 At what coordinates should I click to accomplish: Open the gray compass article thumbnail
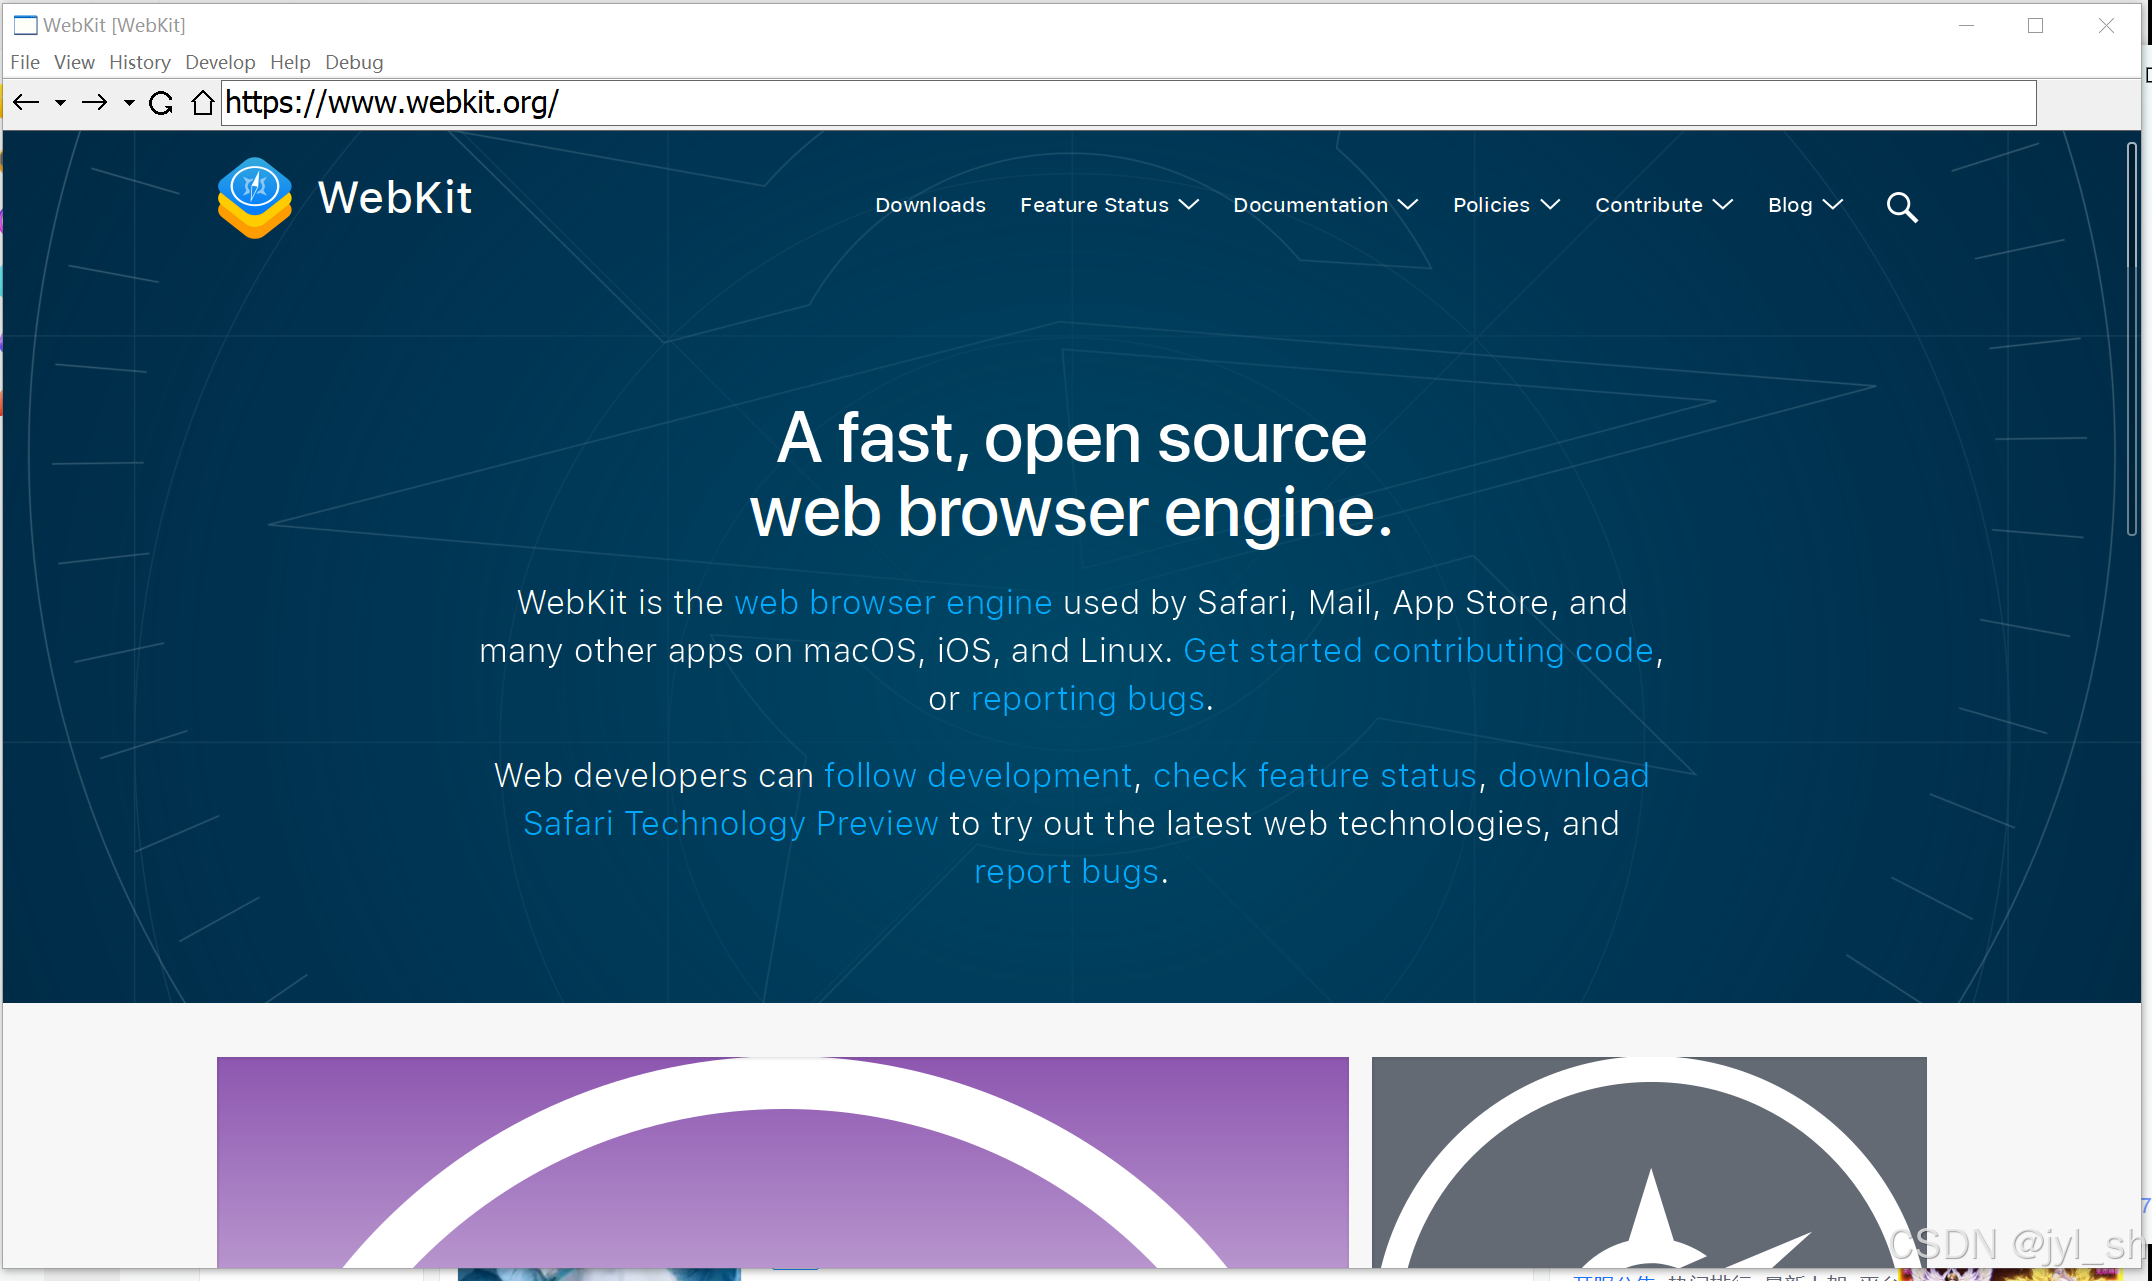point(1649,1162)
